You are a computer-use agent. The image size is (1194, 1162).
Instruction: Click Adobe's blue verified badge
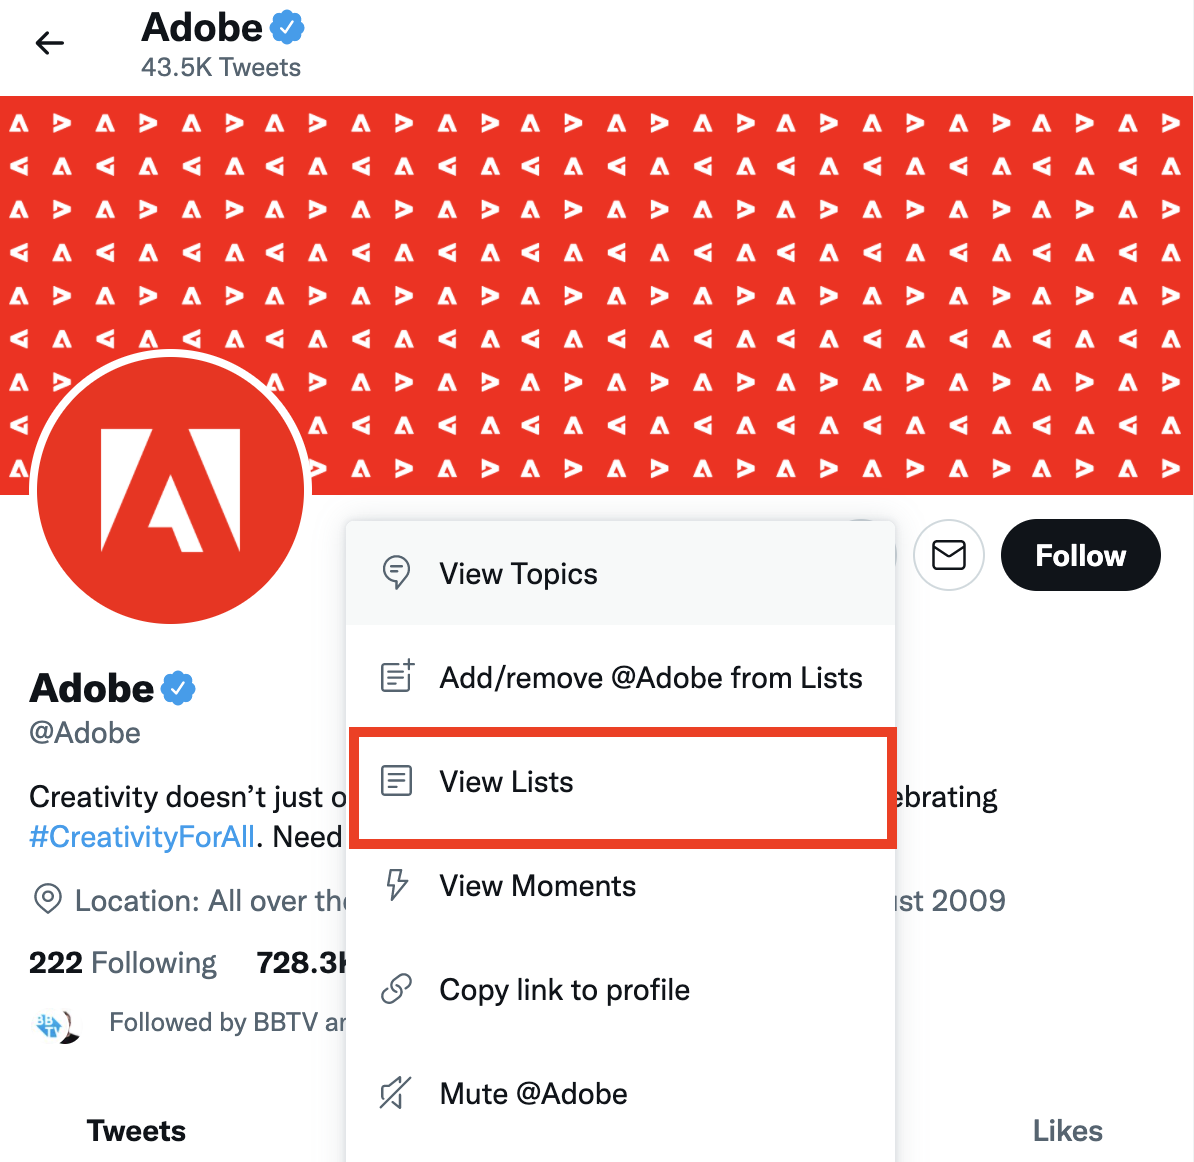coord(285,26)
